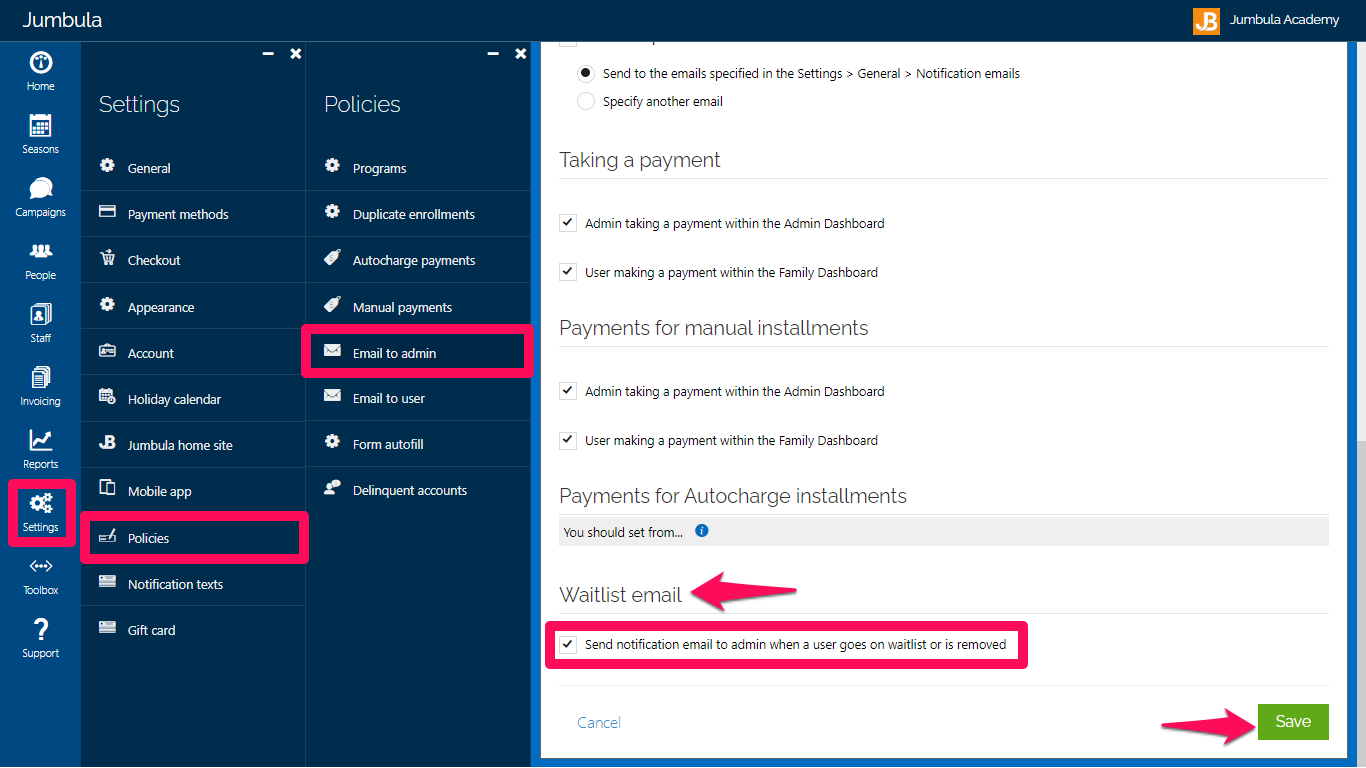Click the Jumbula title in header
The image size is (1366, 768).
pos(62,20)
